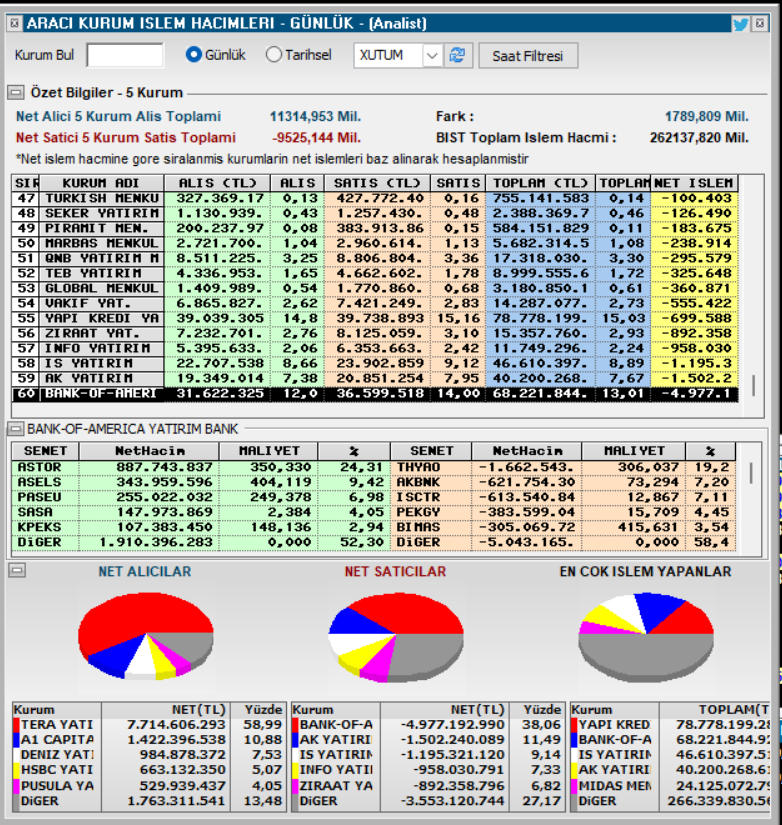Click AKBNK in the sell list
Screen dimensions: 782x825
[418, 482]
